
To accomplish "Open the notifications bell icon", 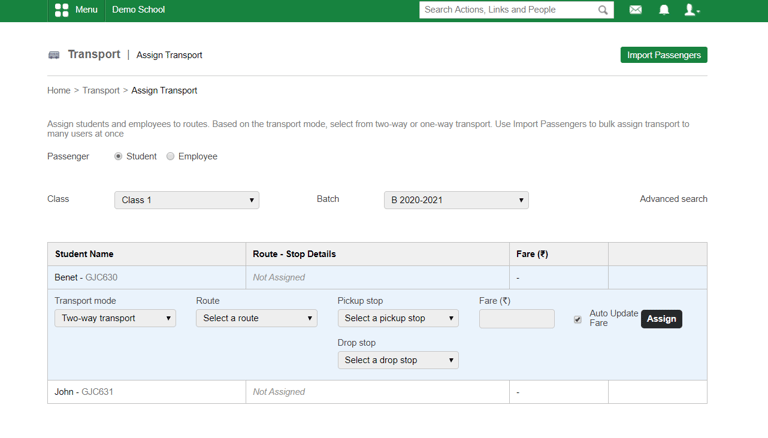I will (x=664, y=10).
